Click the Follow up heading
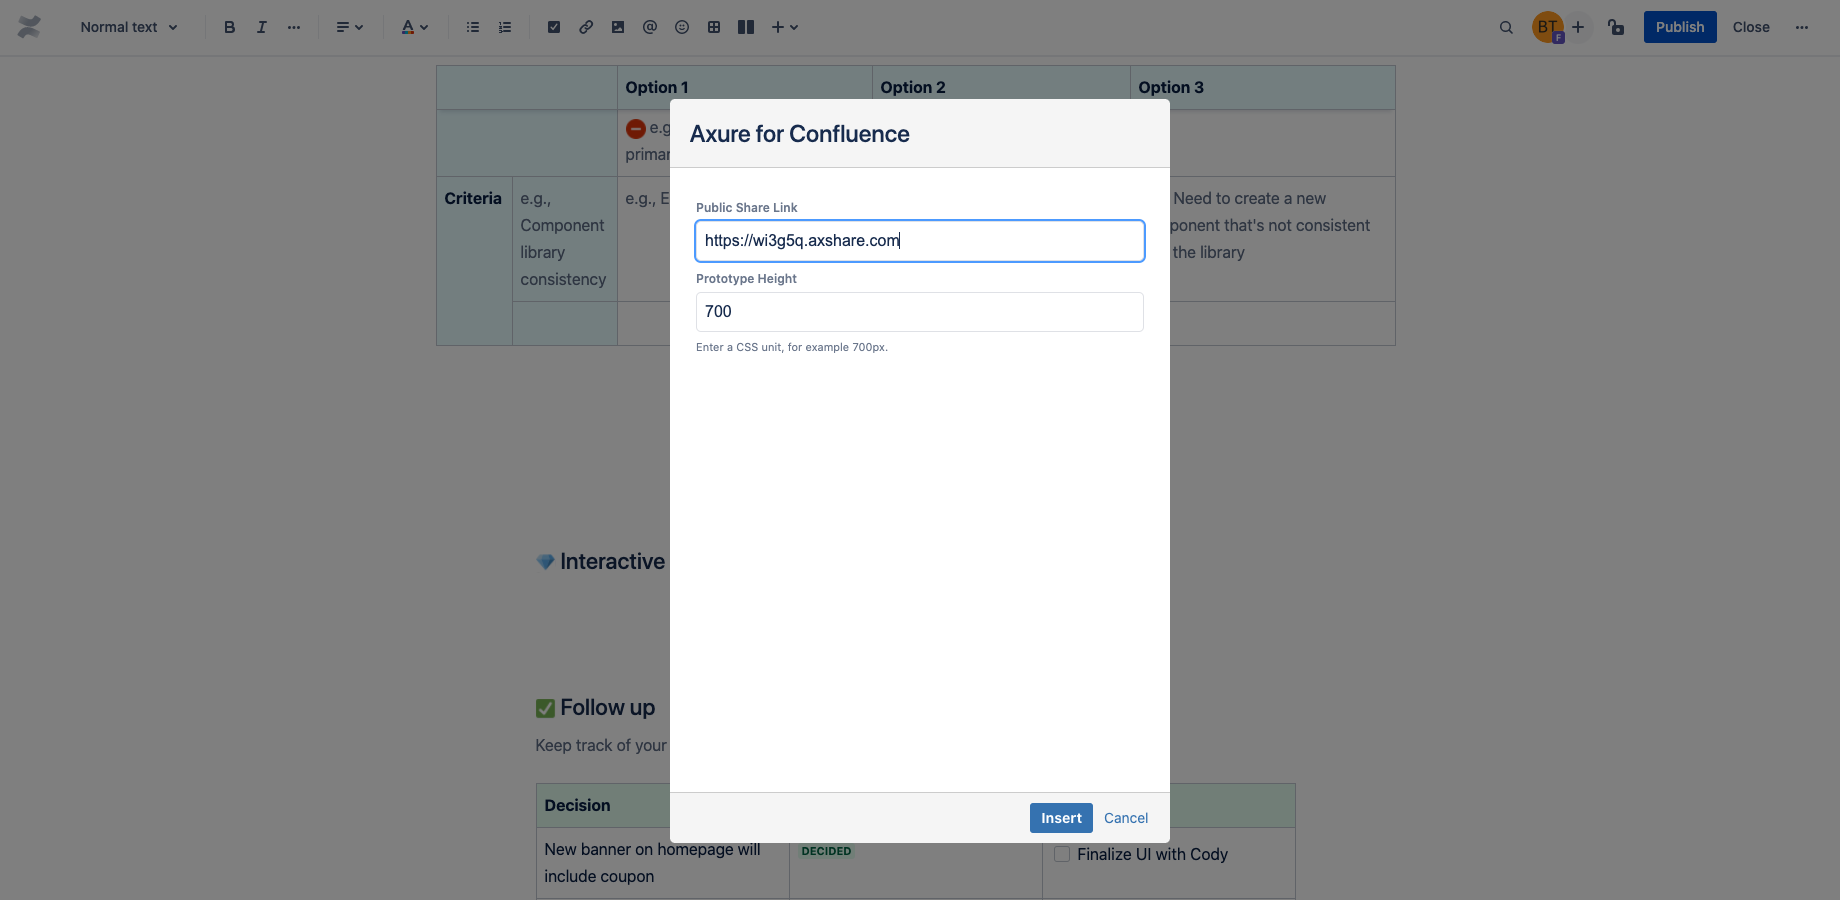 pos(608,707)
